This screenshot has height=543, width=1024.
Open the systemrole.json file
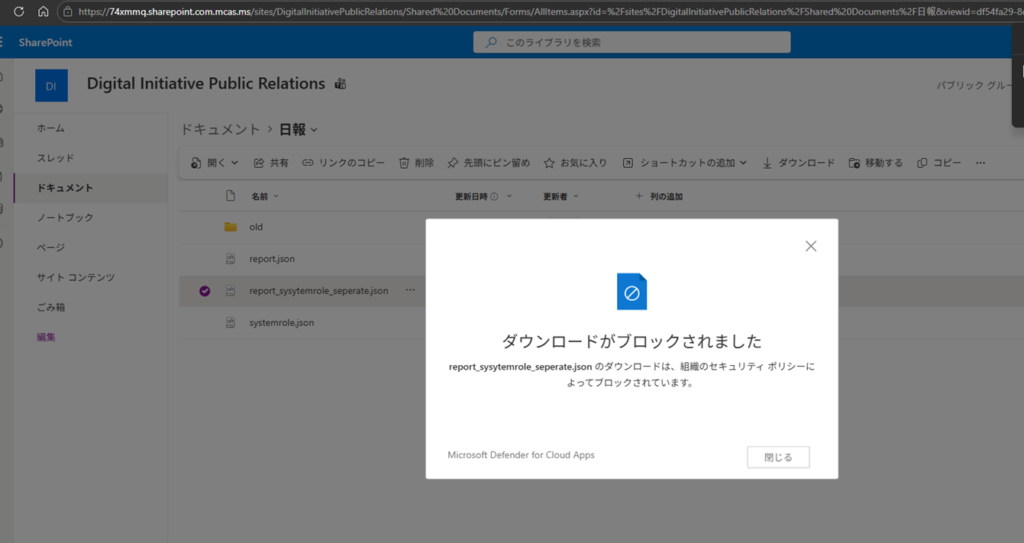pos(281,323)
